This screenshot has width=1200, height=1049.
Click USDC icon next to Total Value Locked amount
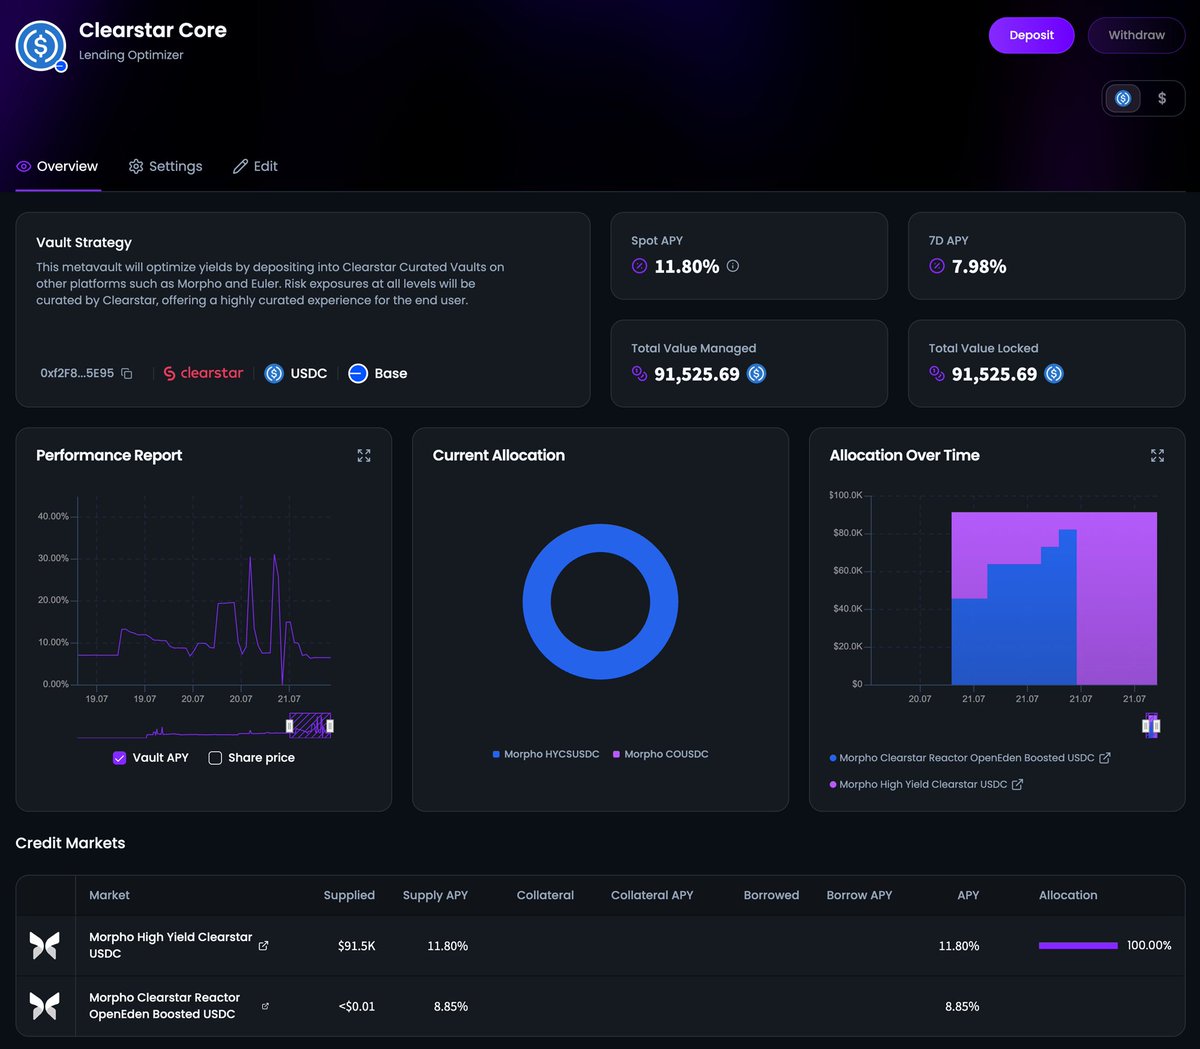pyautogui.click(x=1054, y=374)
